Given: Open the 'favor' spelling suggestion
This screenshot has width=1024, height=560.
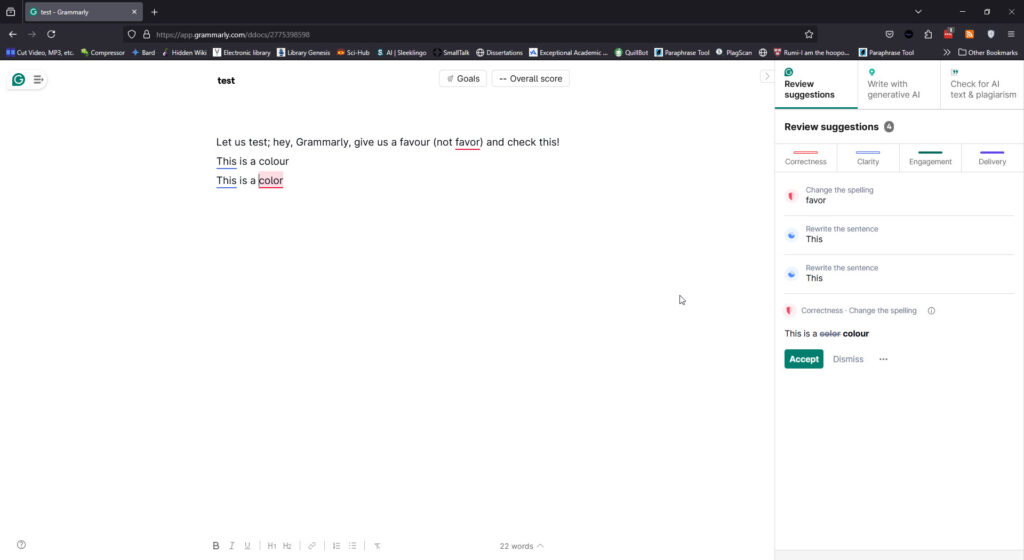Looking at the screenshot, I should coord(899,195).
